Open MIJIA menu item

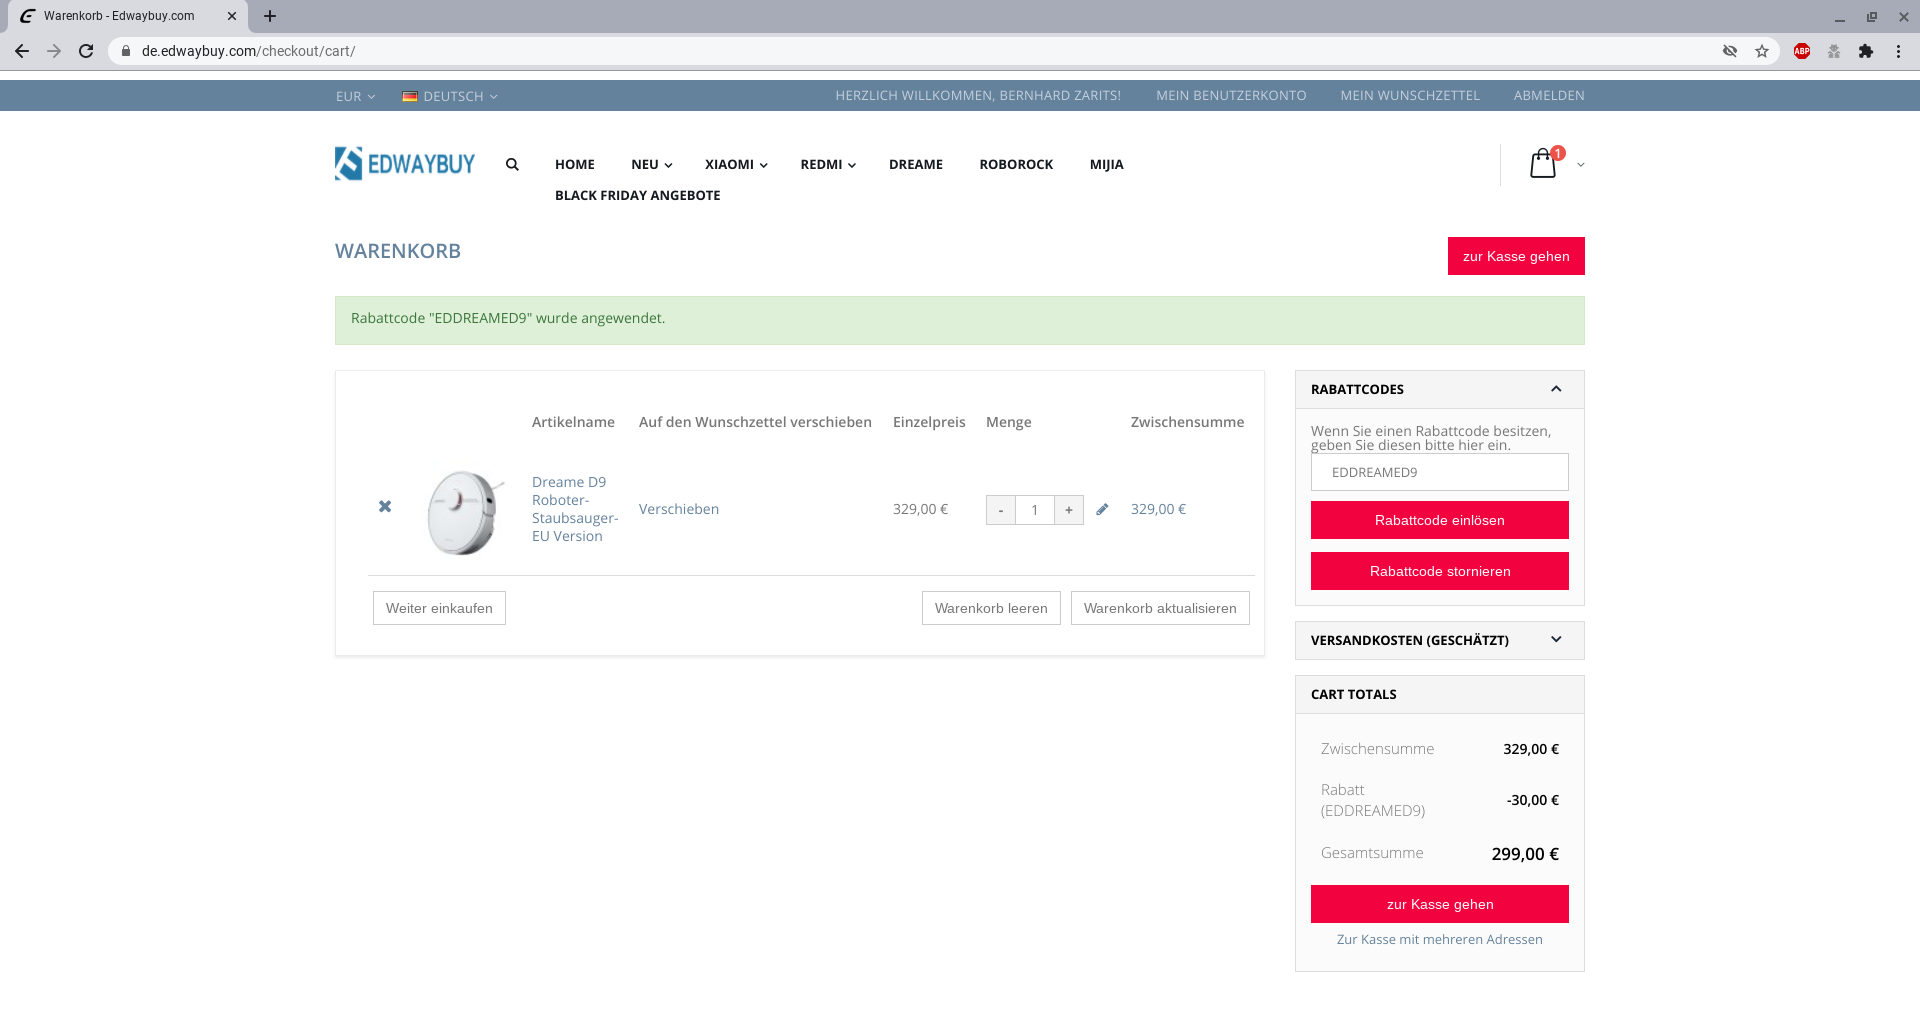(1107, 165)
